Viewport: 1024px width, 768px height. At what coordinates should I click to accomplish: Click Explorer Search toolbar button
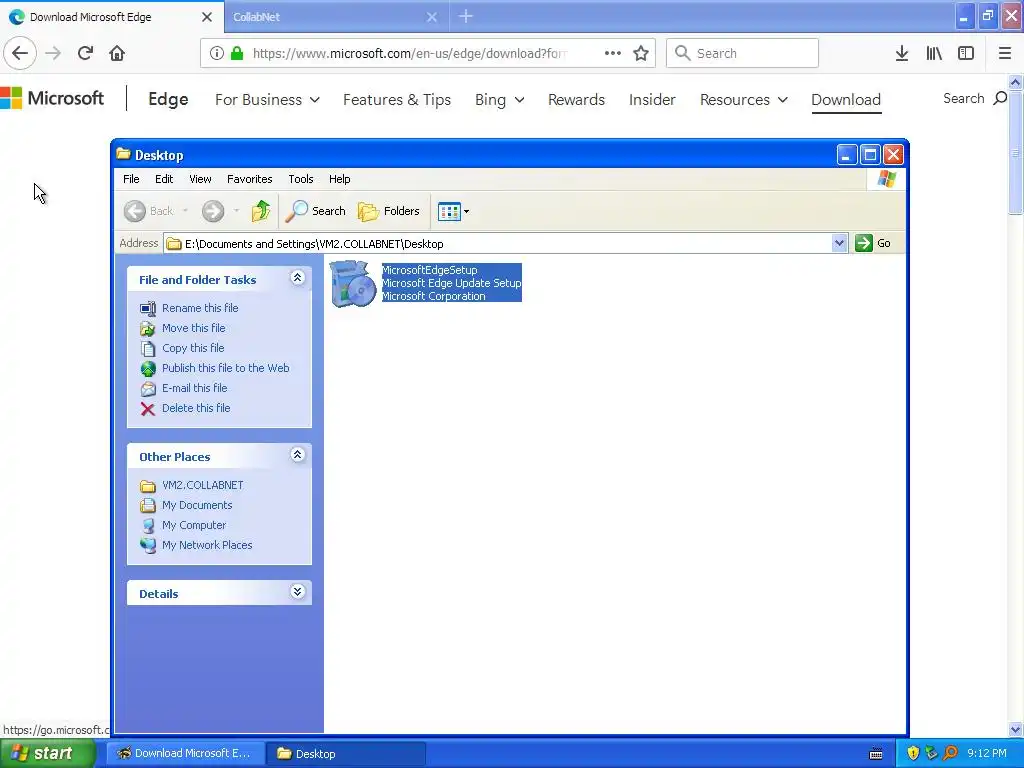tap(315, 210)
